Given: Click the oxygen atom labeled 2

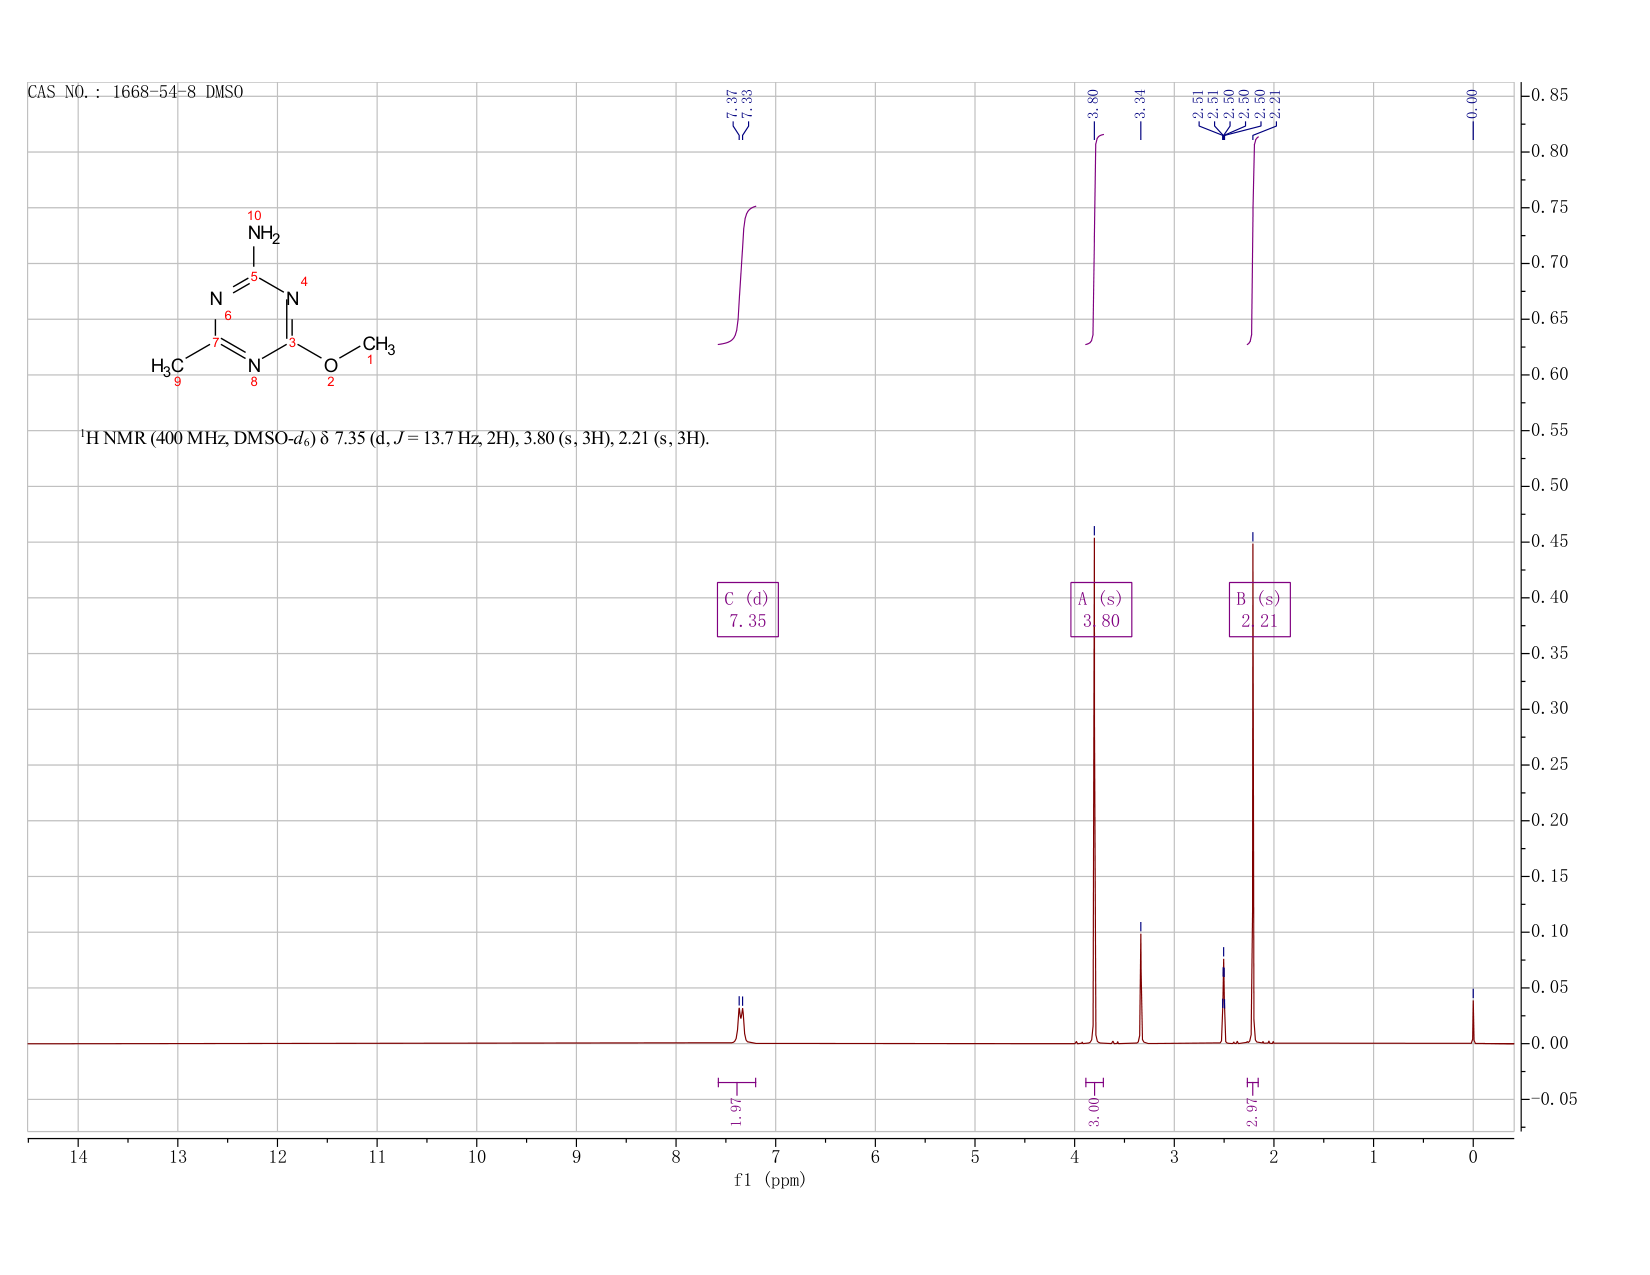Looking at the screenshot, I should click(x=331, y=366).
